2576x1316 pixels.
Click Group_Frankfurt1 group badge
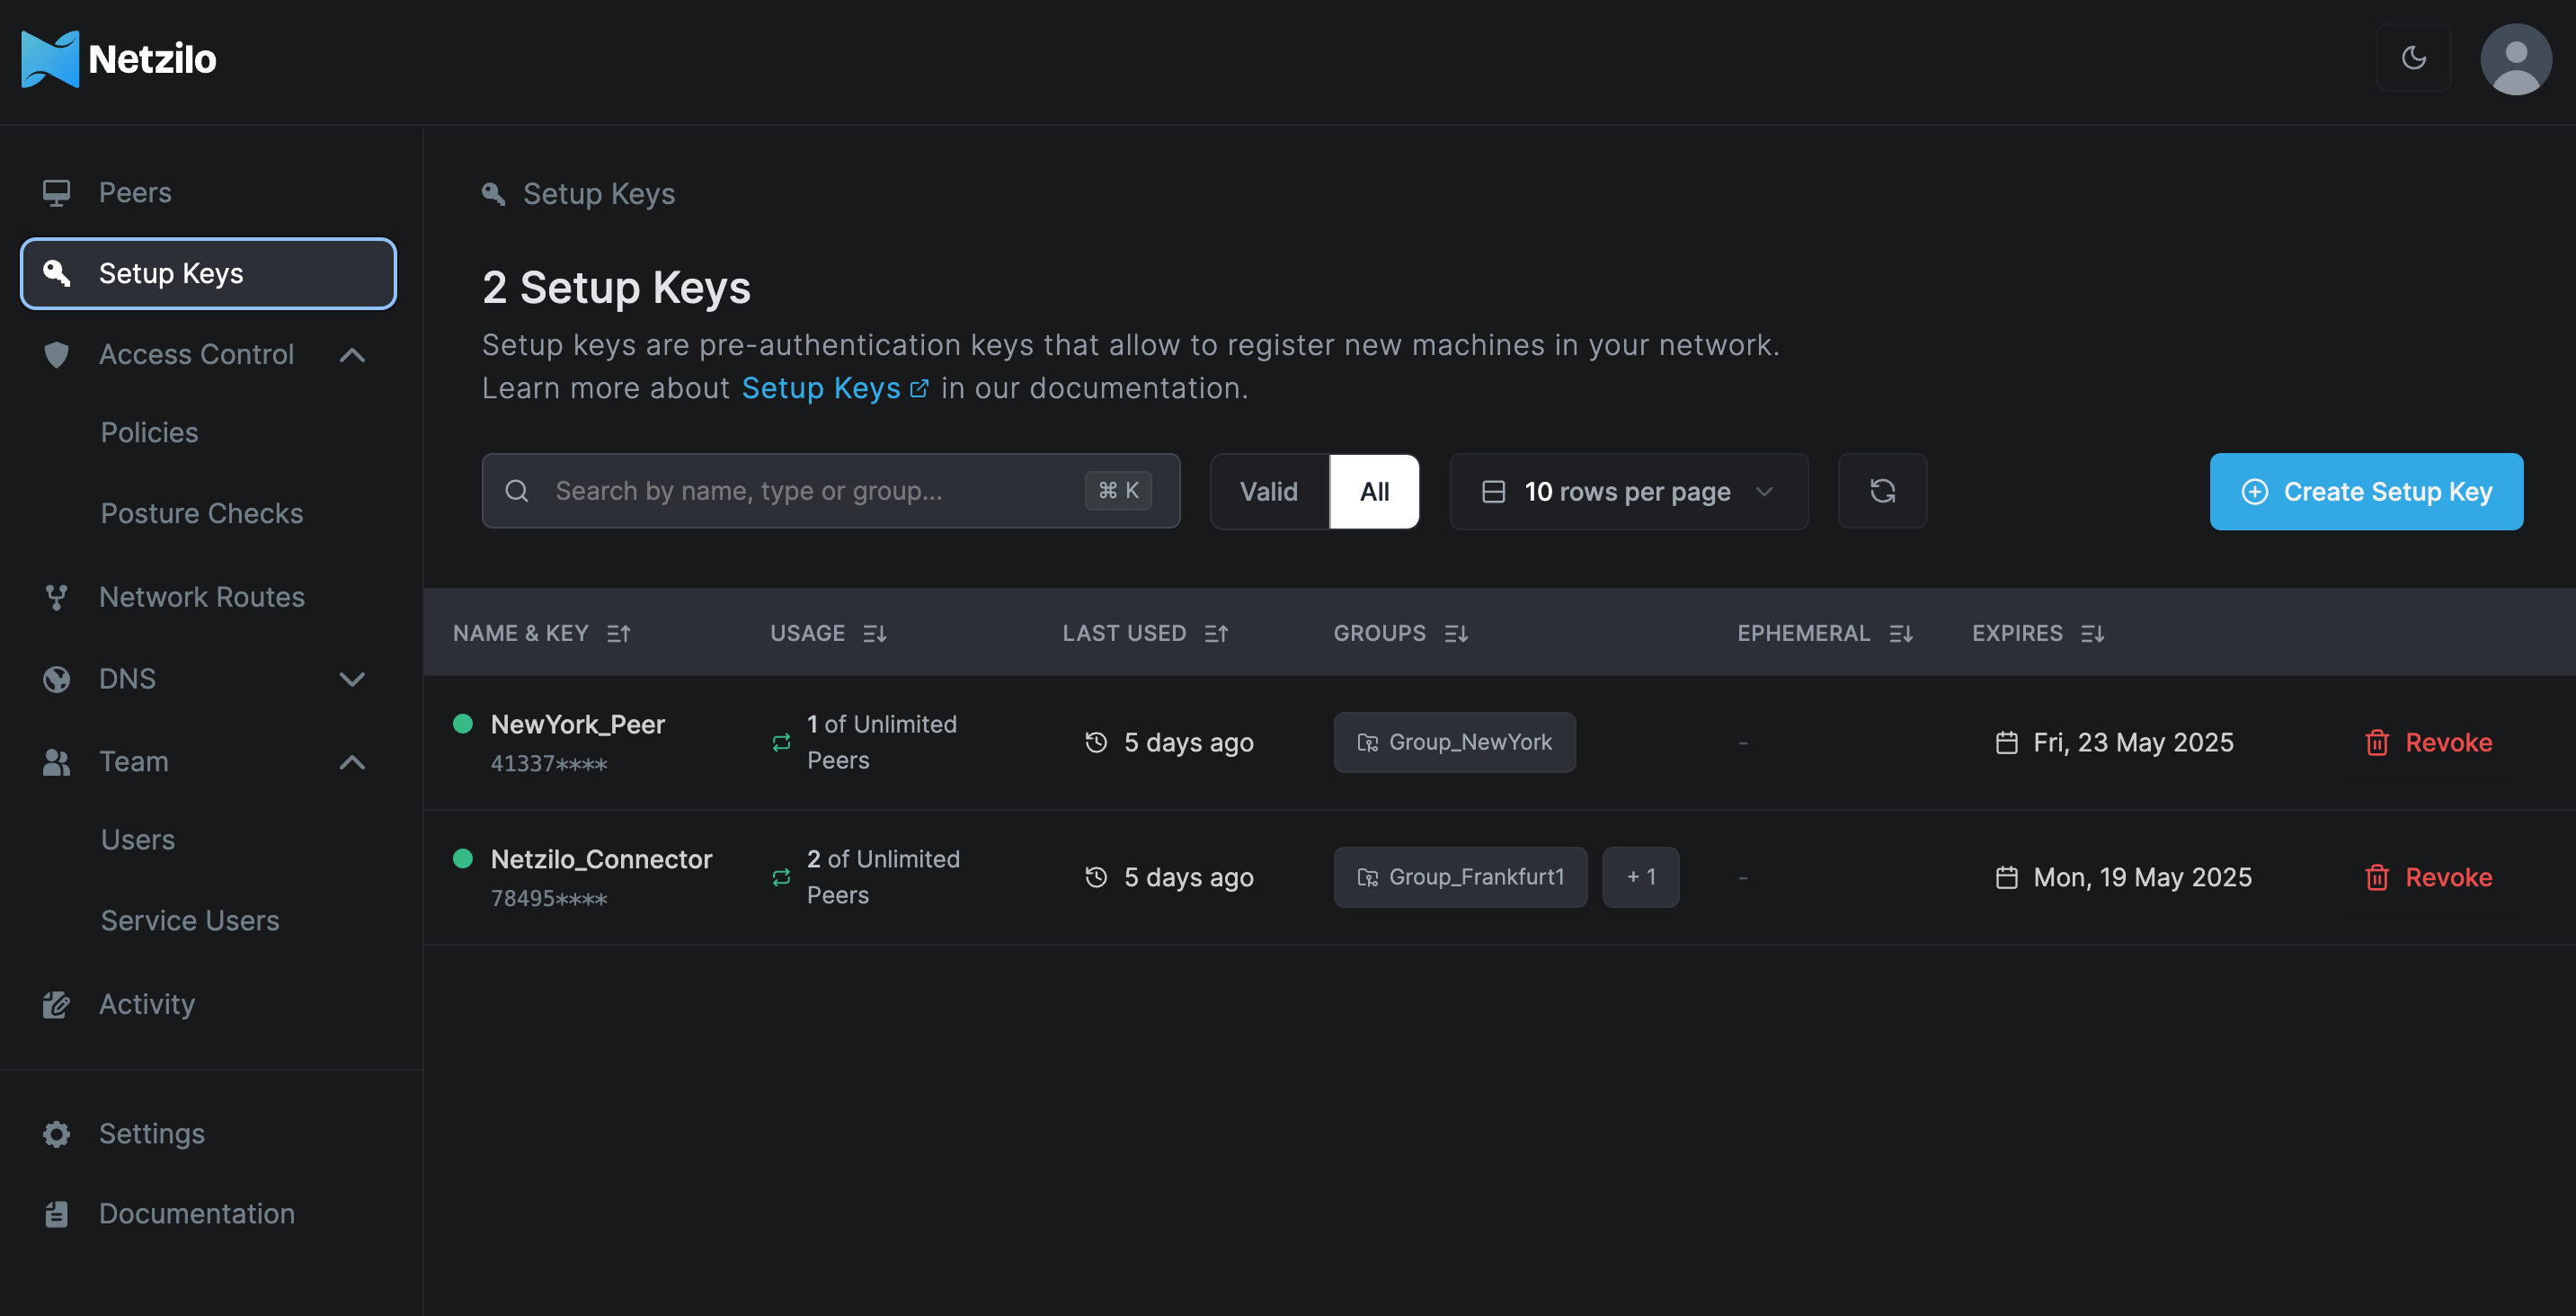click(1460, 877)
